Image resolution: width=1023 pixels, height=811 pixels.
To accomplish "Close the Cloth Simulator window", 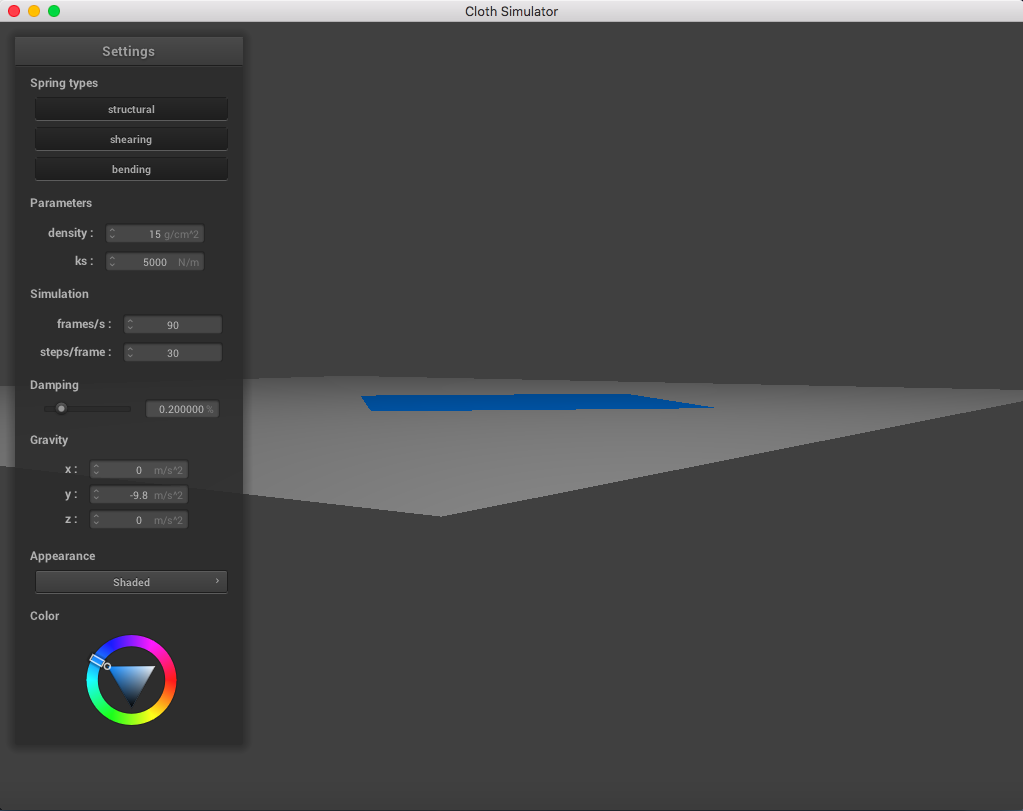I will coord(14,11).
